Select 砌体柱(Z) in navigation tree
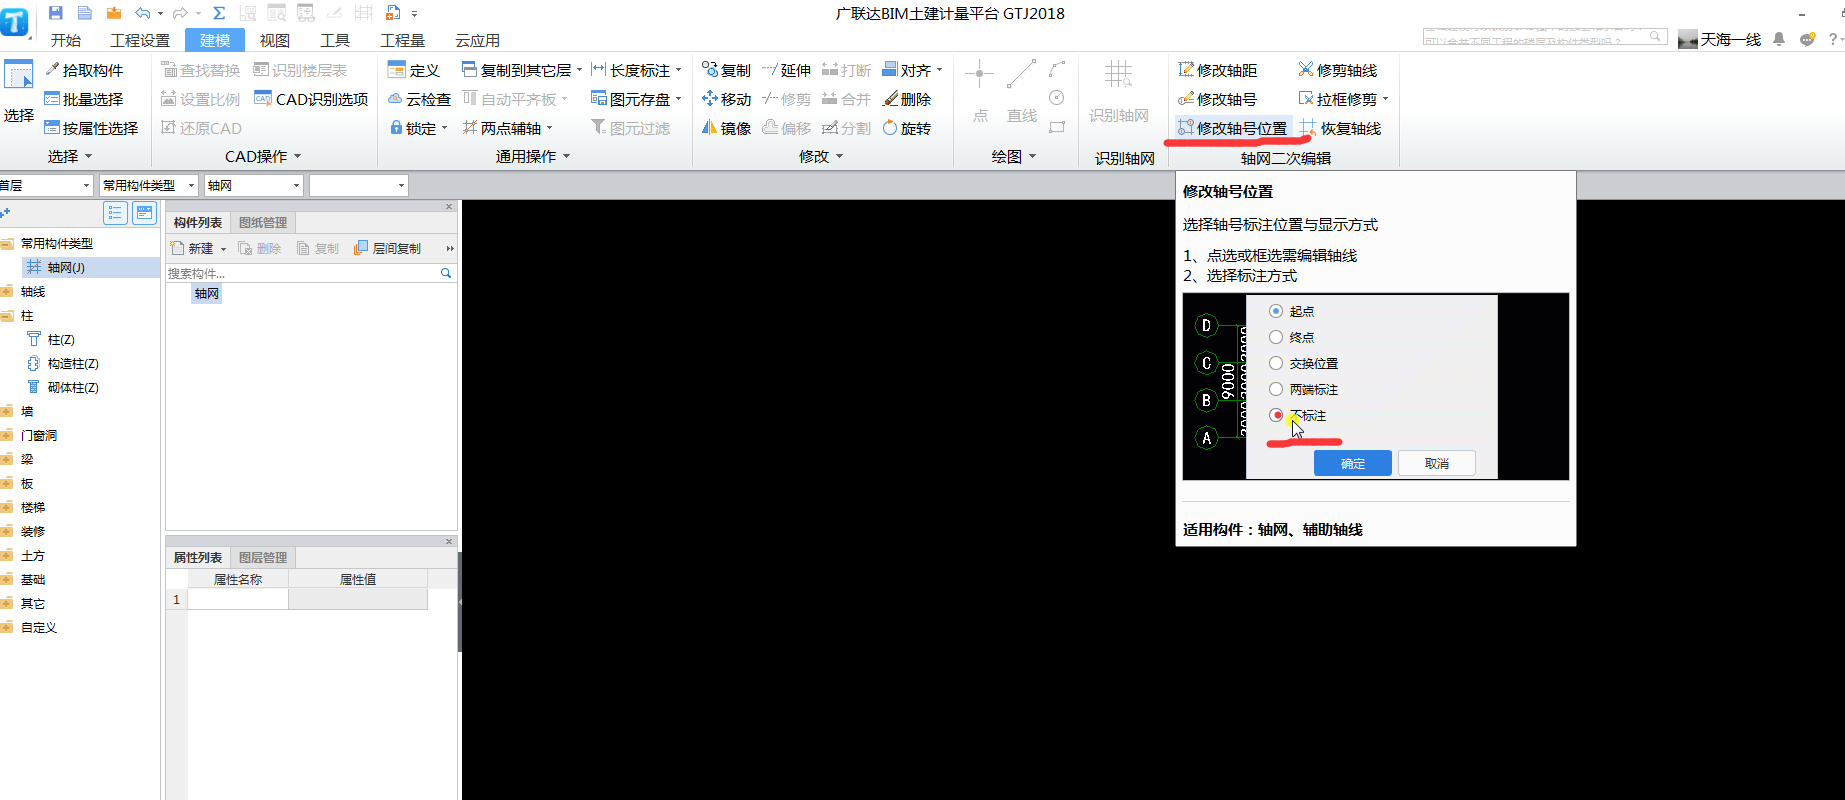This screenshot has width=1845, height=800. tap(73, 388)
